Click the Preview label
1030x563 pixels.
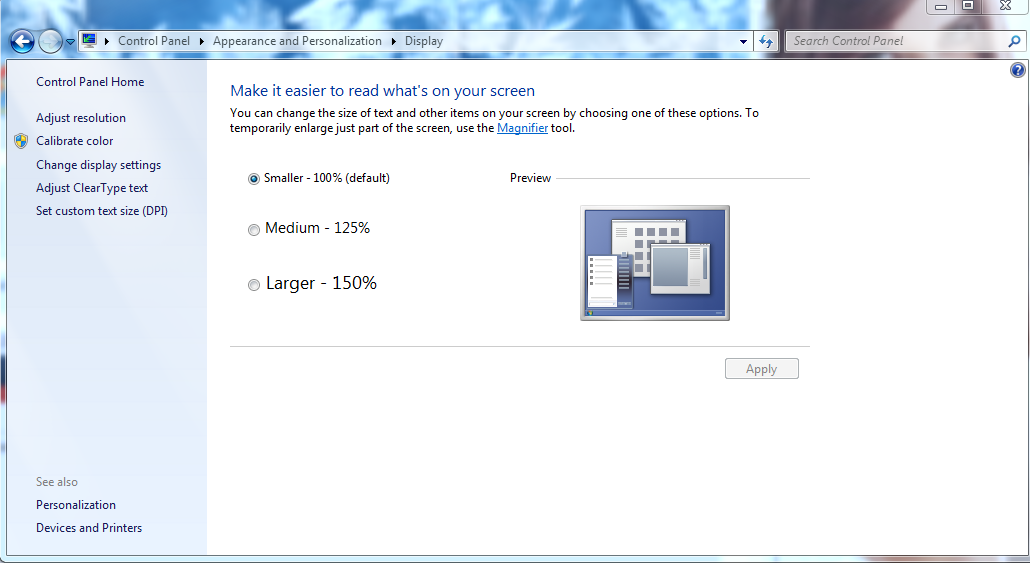pos(530,178)
